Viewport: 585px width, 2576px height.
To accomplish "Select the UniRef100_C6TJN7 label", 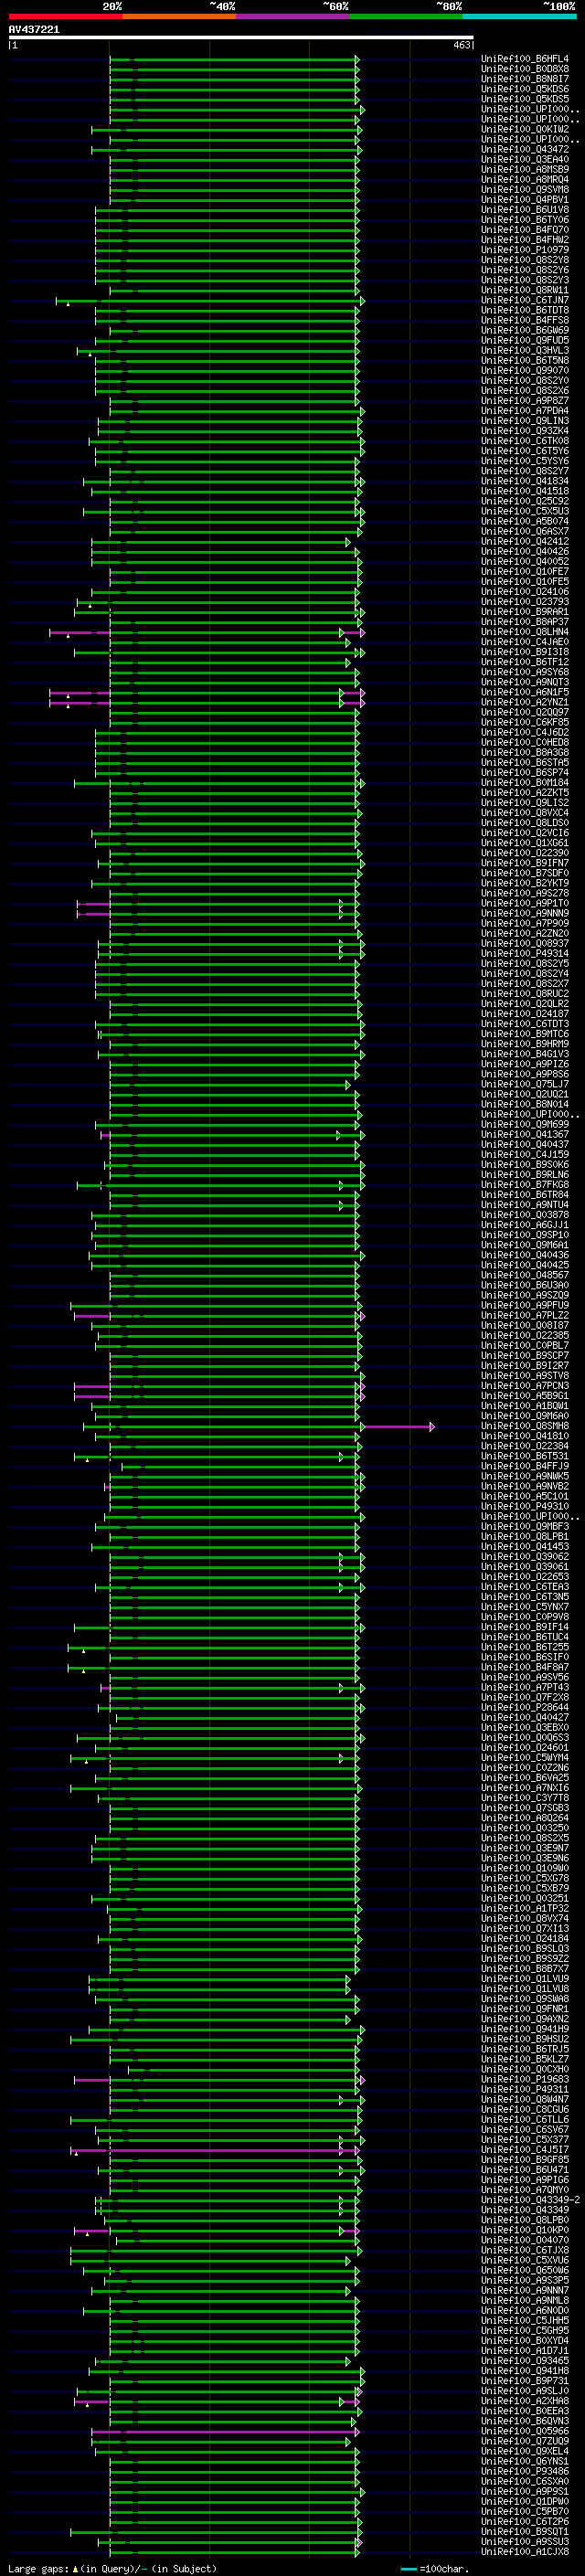I will tap(525, 300).
